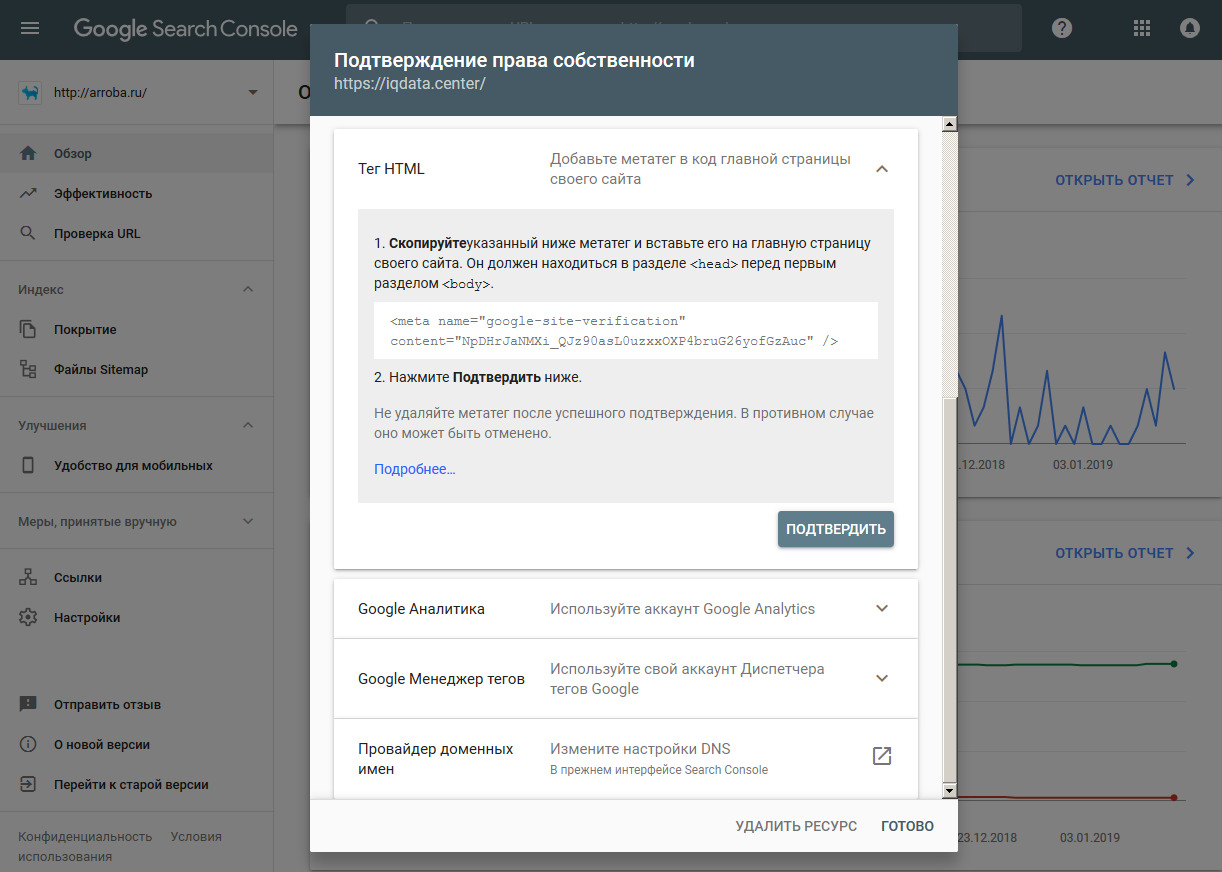This screenshot has width=1222, height=872.
Task: Collapse the Индекс sidebar section
Action: (x=248, y=289)
